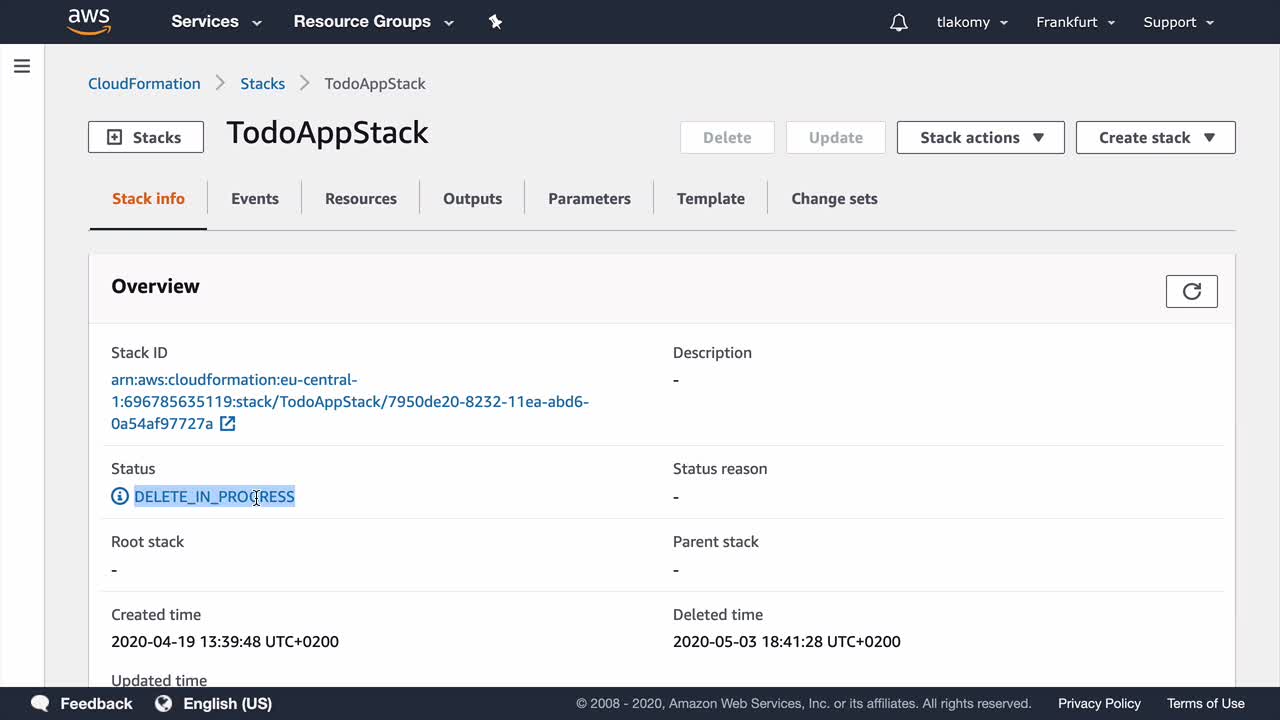Open the Stack actions dropdown
1280x720 pixels.
(980, 138)
